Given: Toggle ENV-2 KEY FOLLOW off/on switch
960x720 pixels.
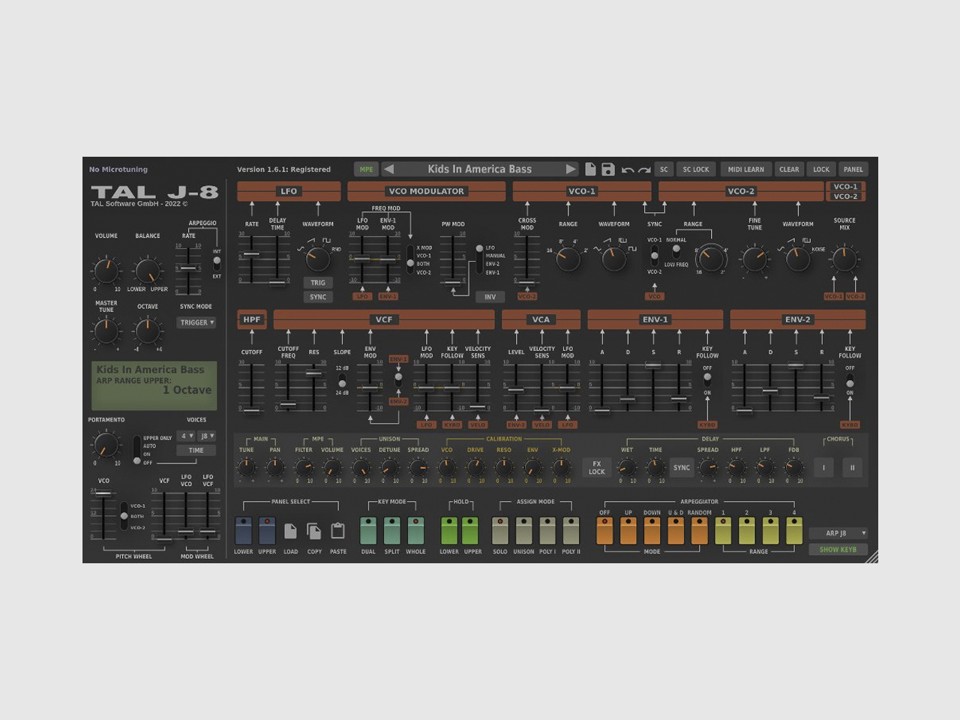Looking at the screenshot, I should coord(850,380).
